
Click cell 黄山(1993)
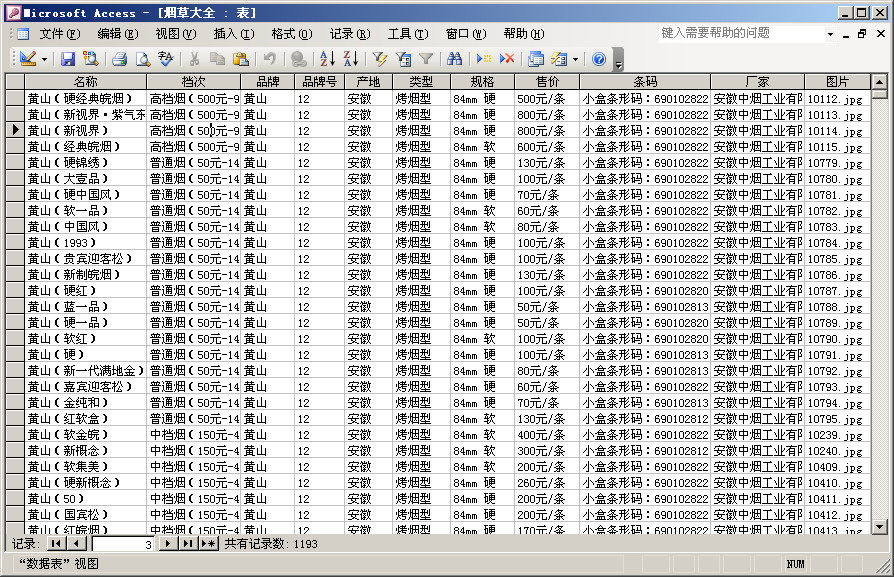(86, 242)
